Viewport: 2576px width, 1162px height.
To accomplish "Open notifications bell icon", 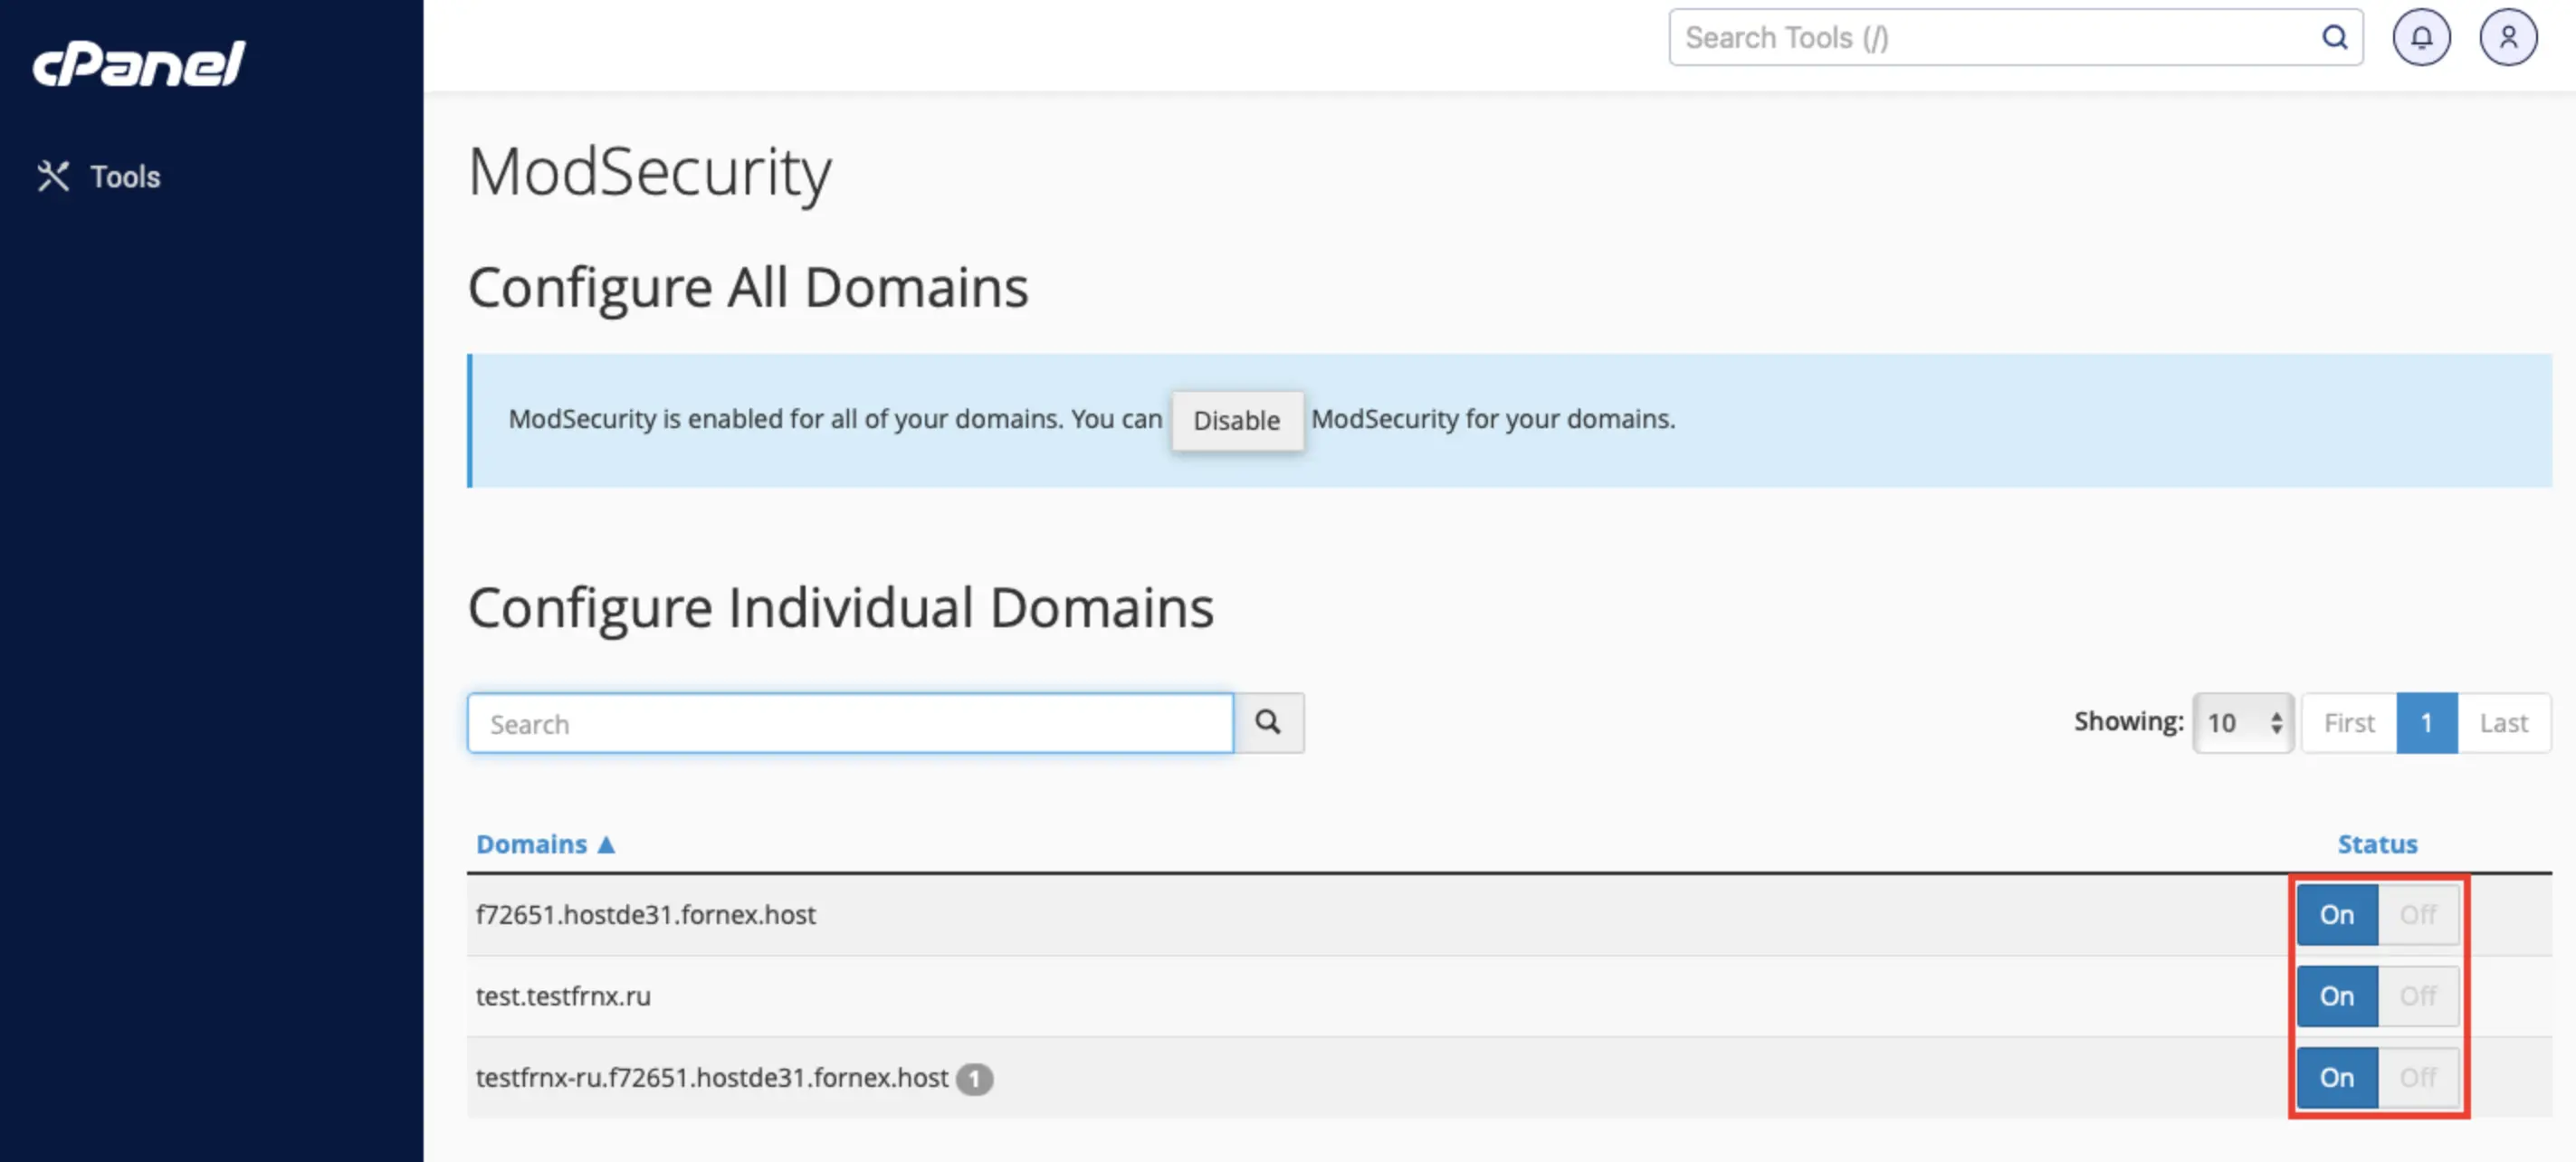I will (2421, 38).
